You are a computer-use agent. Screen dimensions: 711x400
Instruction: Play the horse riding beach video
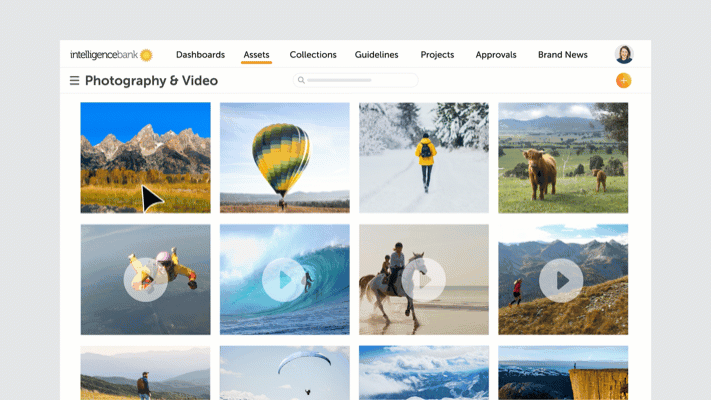[x=424, y=280]
